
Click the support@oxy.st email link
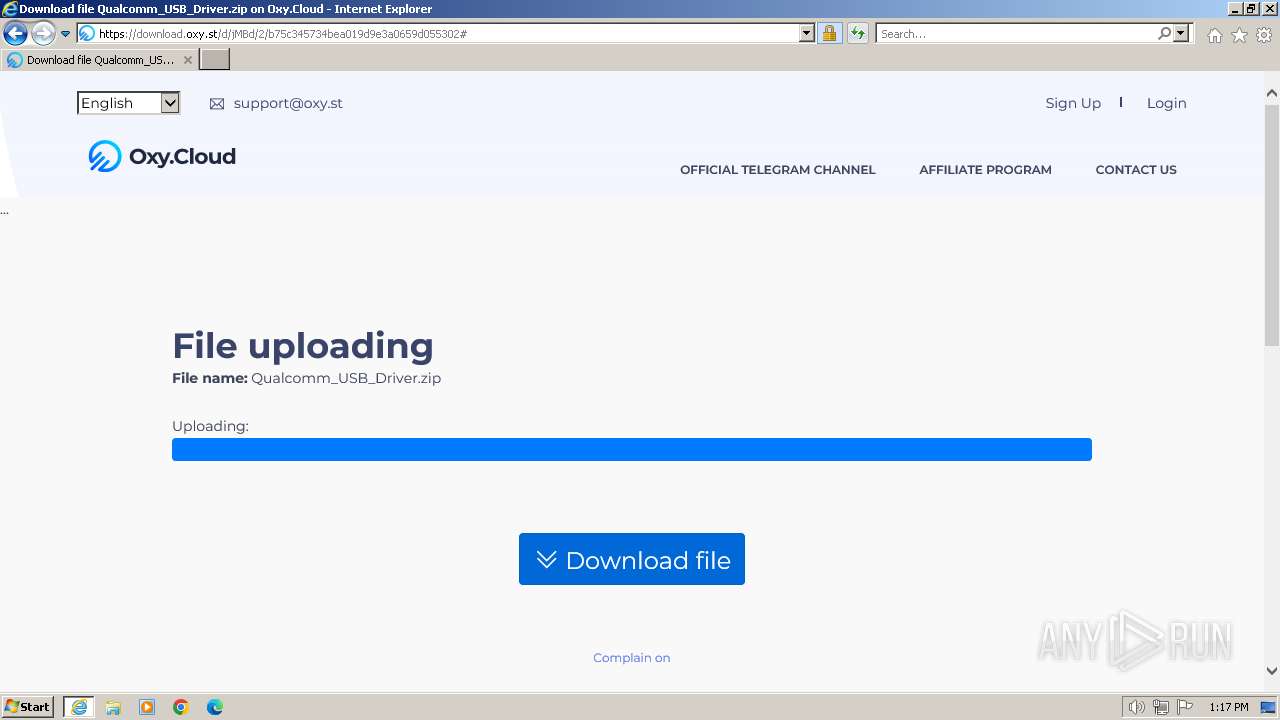tap(288, 103)
